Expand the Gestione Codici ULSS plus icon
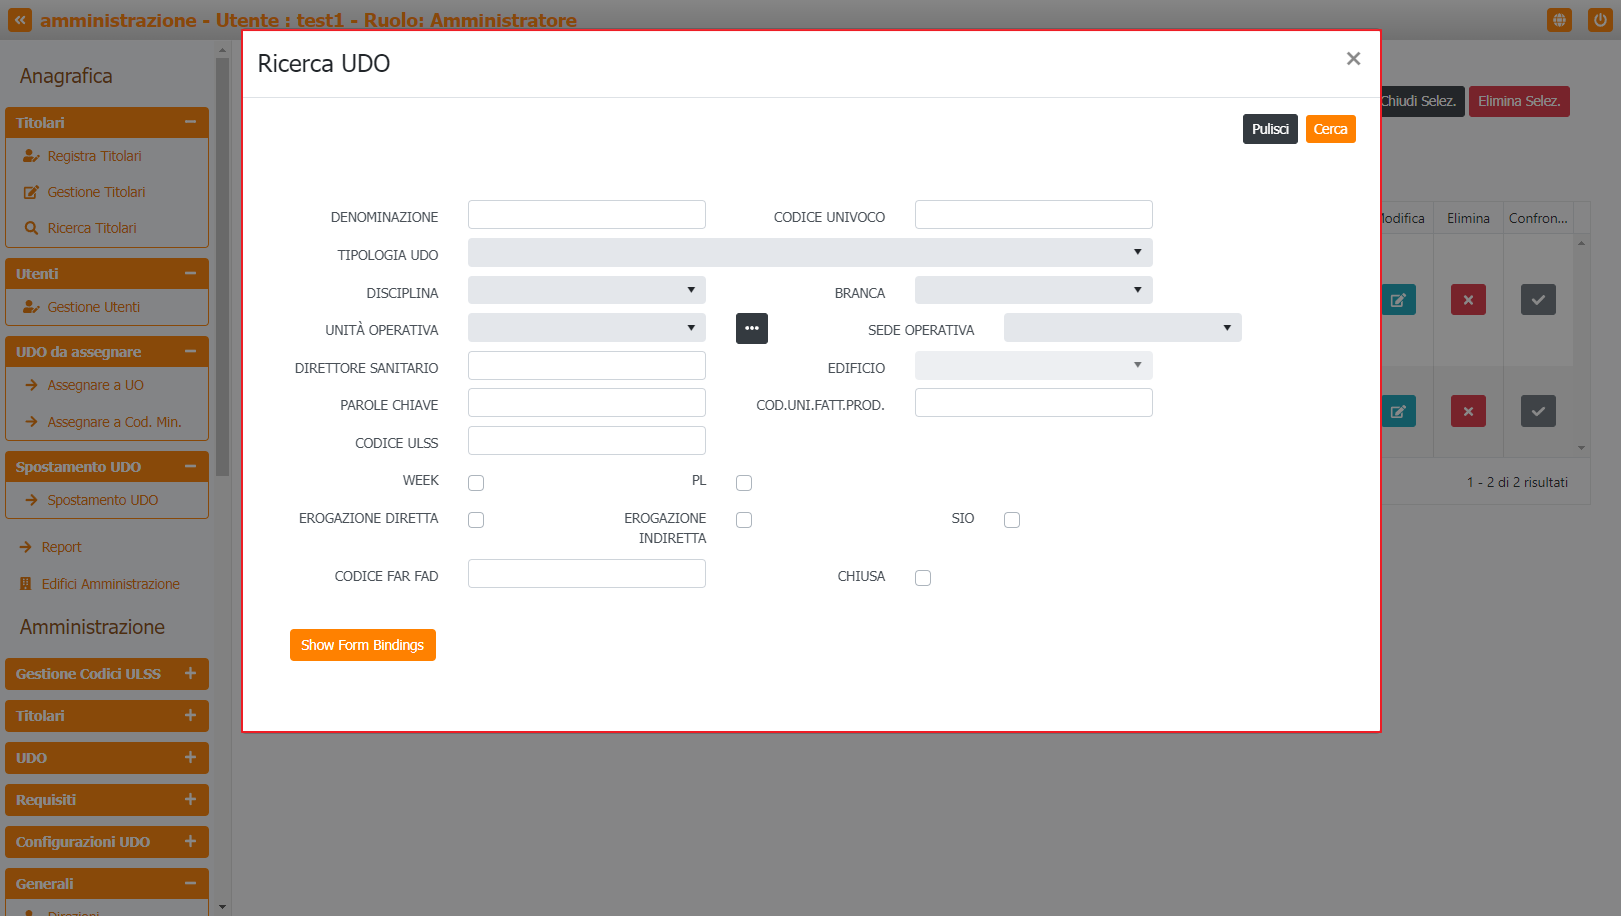The image size is (1621, 916). tap(190, 674)
